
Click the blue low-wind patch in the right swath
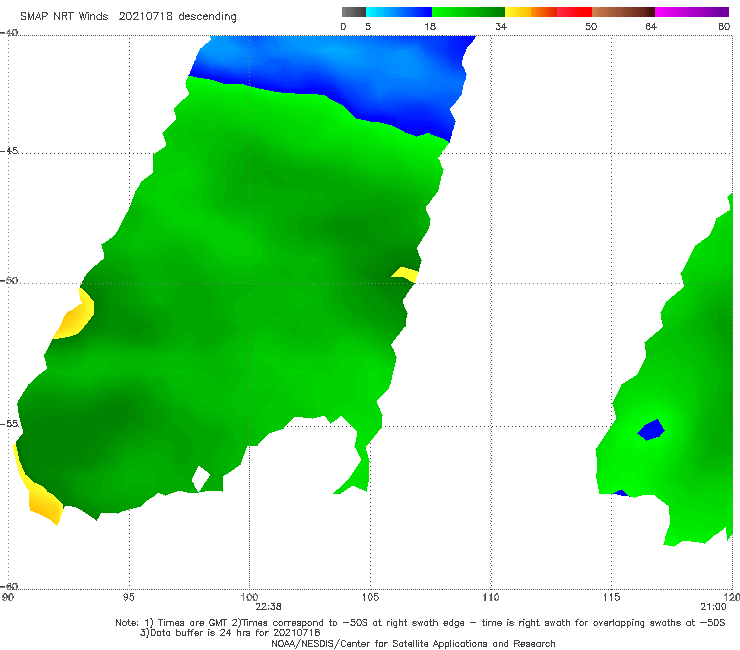(651, 430)
